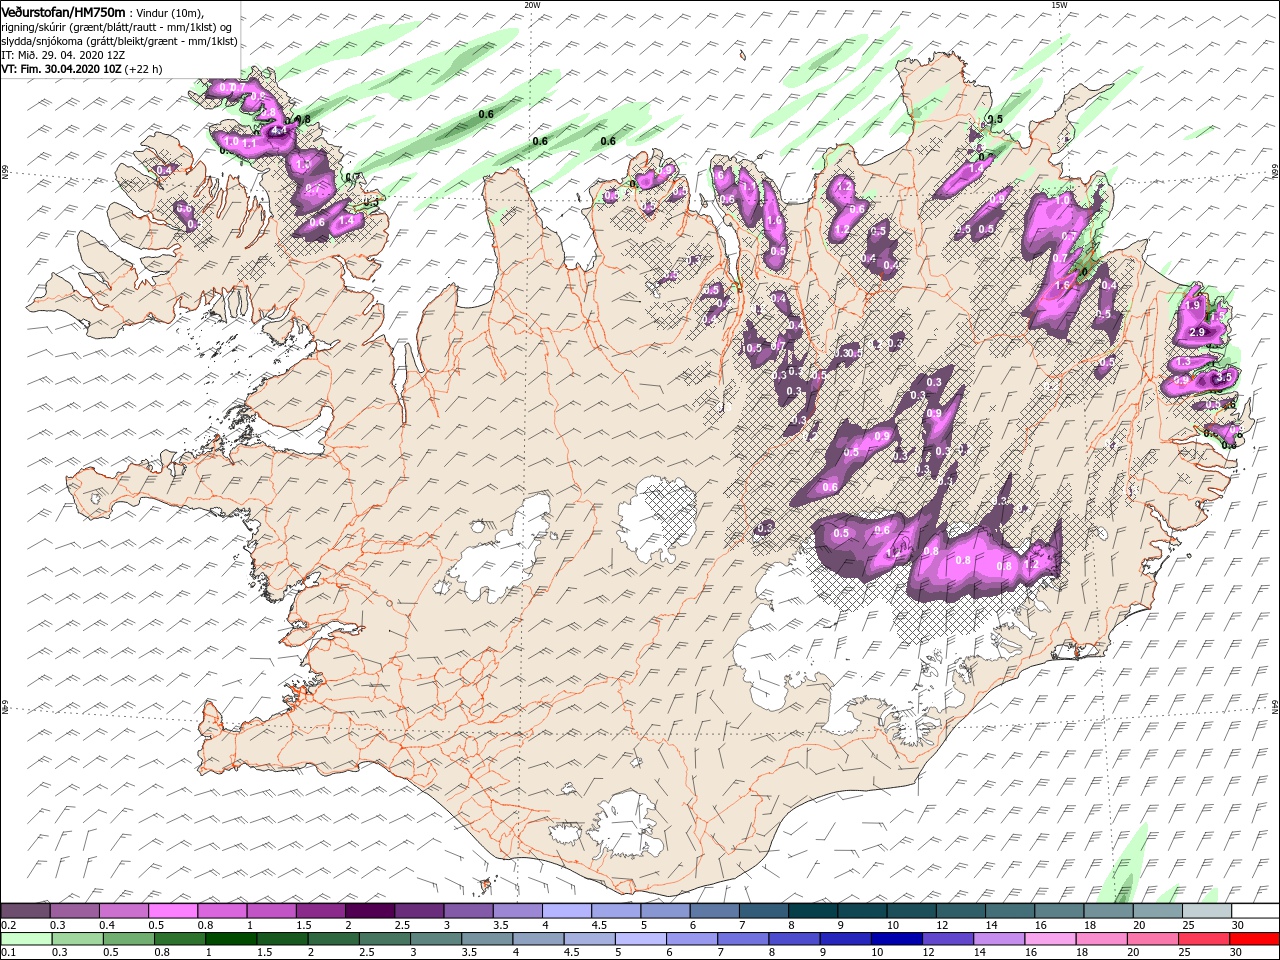Click the 3.5 snowfall value on the east coast map
Screen dimensions: 1280x960
[x=1225, y=377]
